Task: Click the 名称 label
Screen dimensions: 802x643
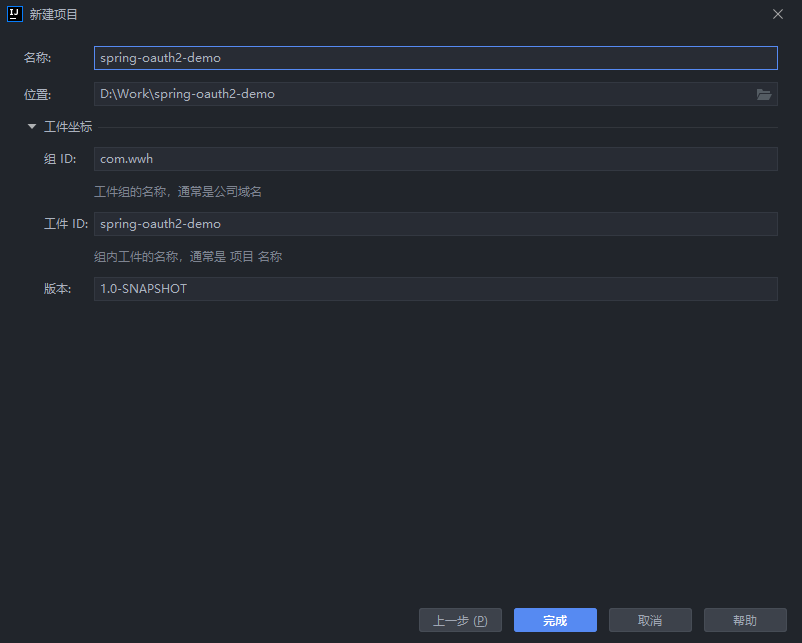Action: [x=38, y=58]
